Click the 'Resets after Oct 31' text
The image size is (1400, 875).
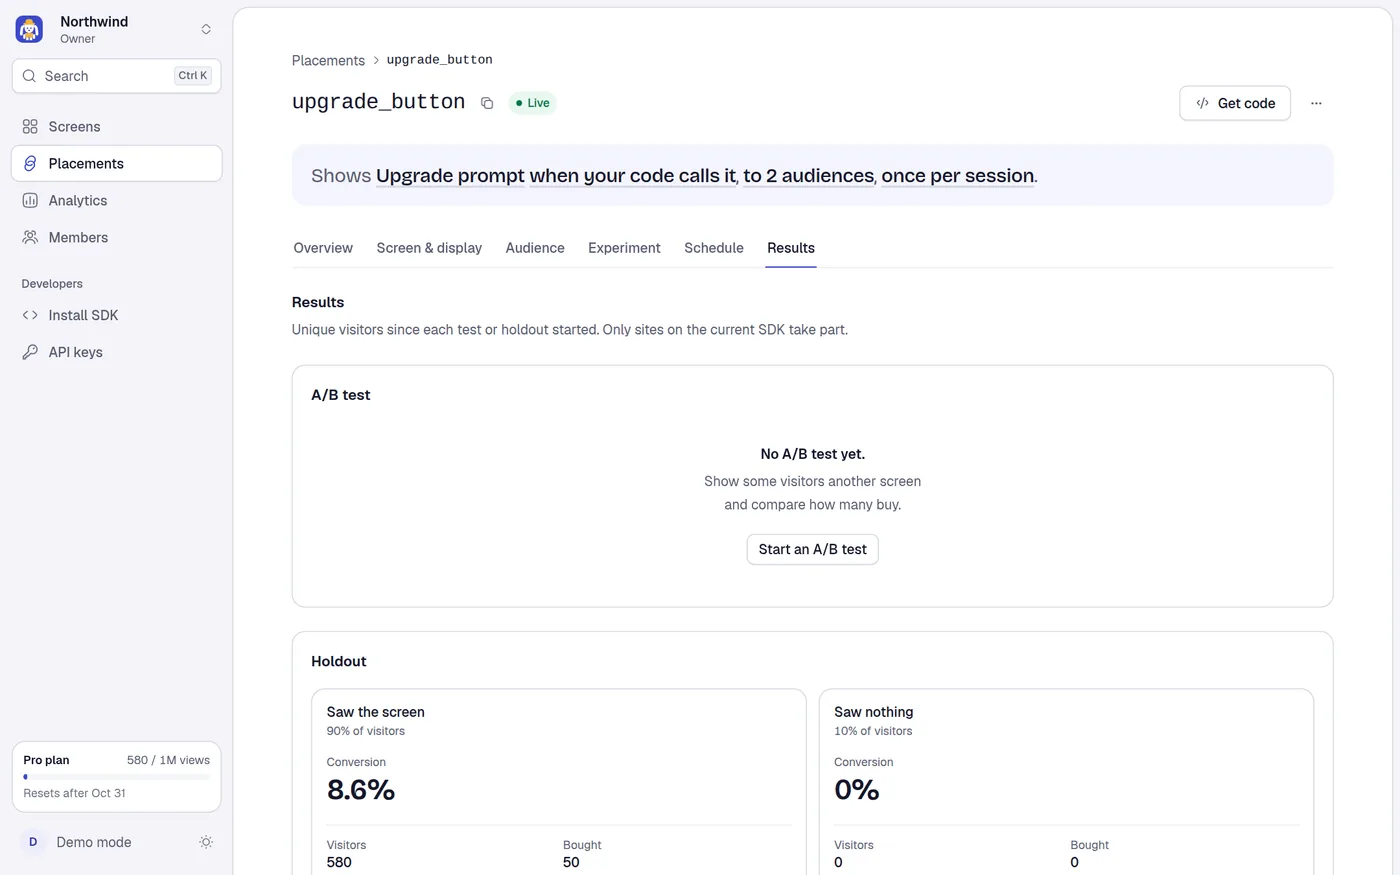(75, 793)
